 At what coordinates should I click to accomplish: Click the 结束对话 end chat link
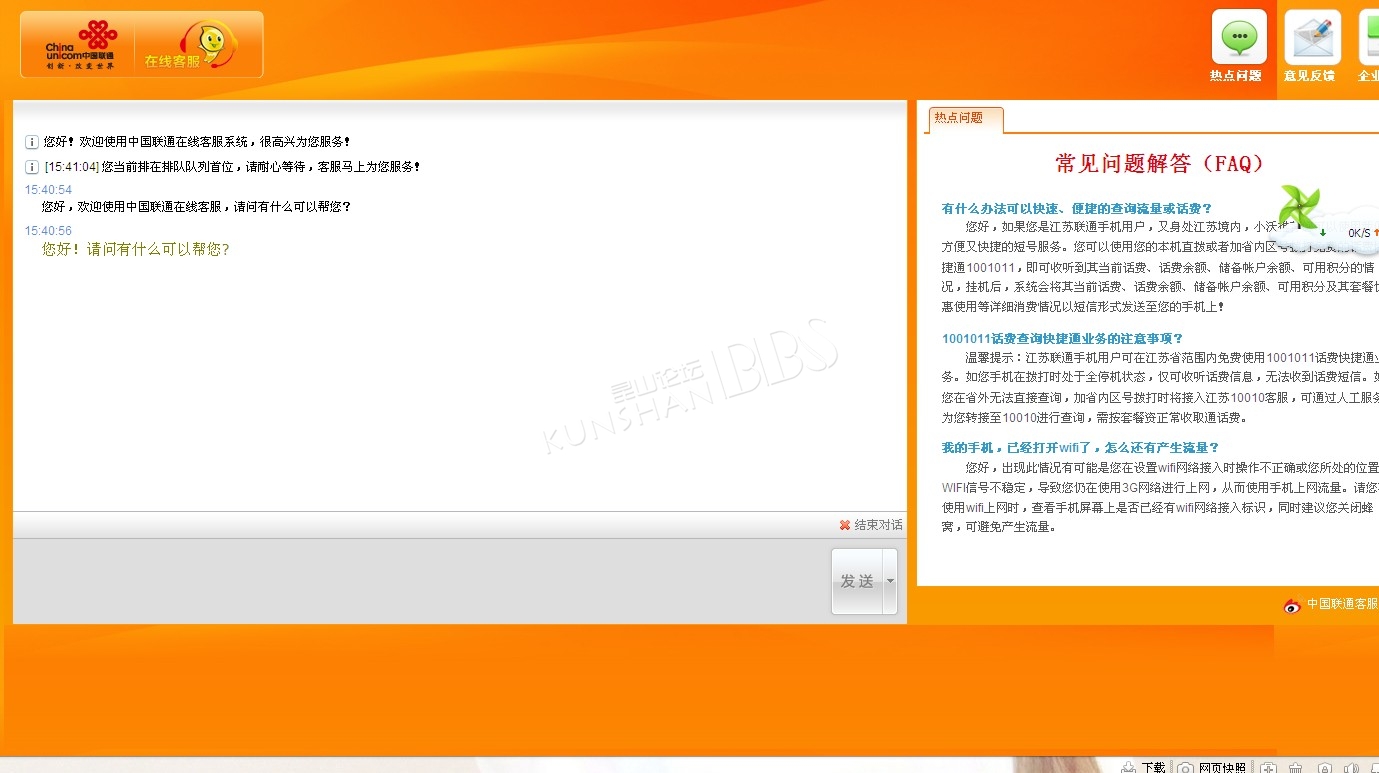[x=878, y=525]
